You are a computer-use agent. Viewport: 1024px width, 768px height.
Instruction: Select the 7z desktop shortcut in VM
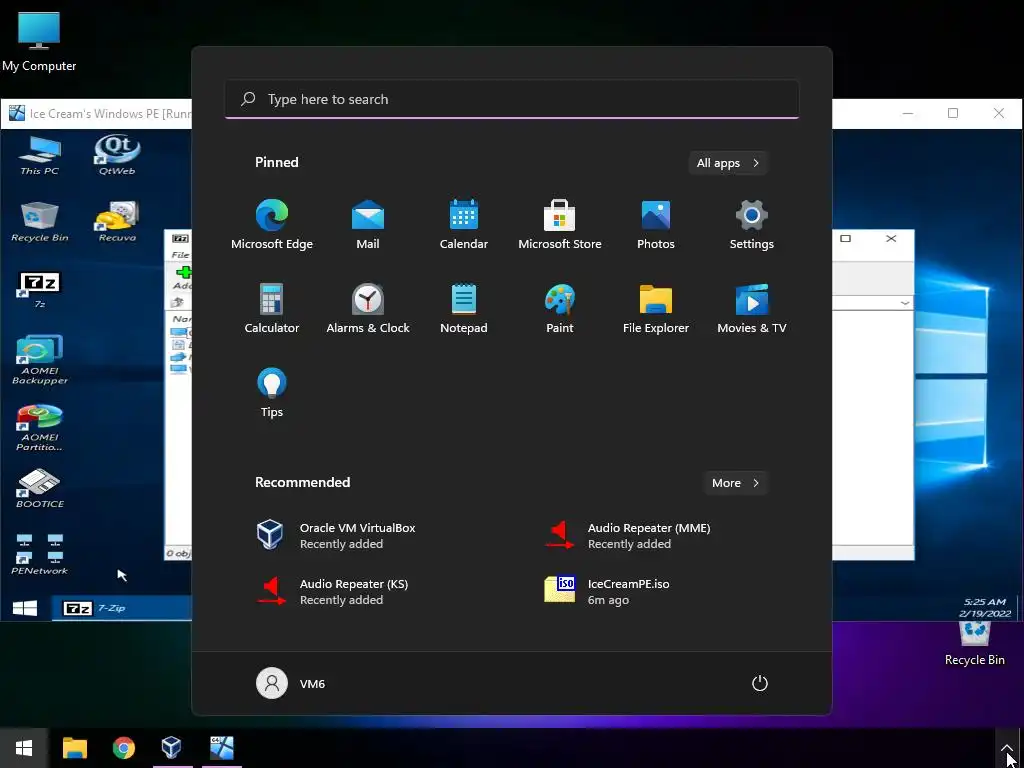tap(40, 289)
